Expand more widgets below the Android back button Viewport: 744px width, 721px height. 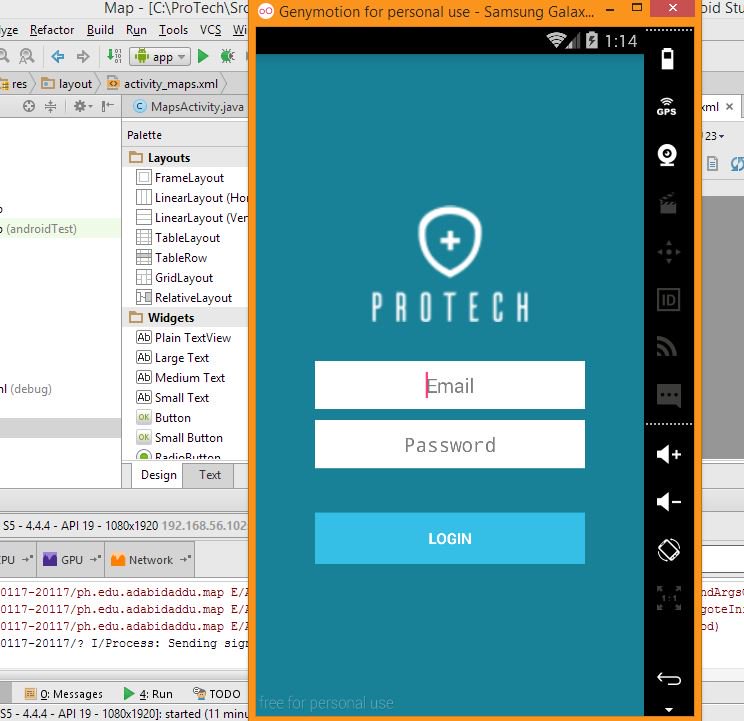(x=669, y=710)
